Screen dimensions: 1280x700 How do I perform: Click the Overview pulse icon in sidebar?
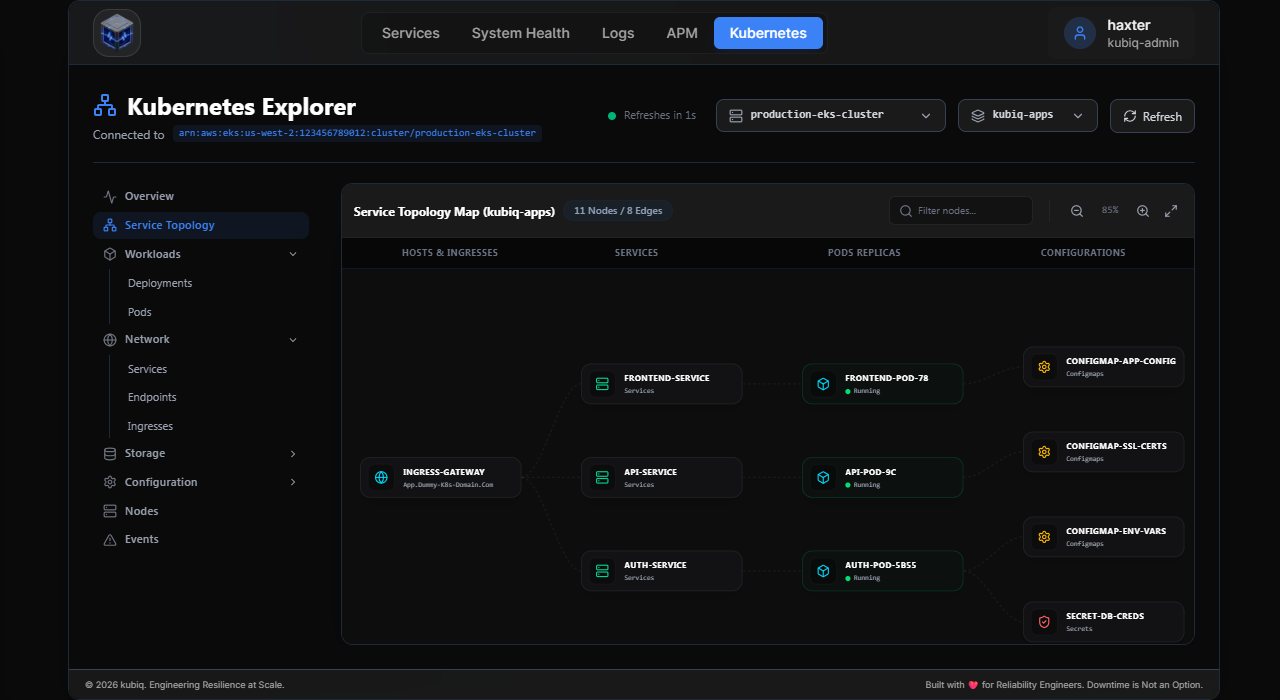tap(110, 197)
